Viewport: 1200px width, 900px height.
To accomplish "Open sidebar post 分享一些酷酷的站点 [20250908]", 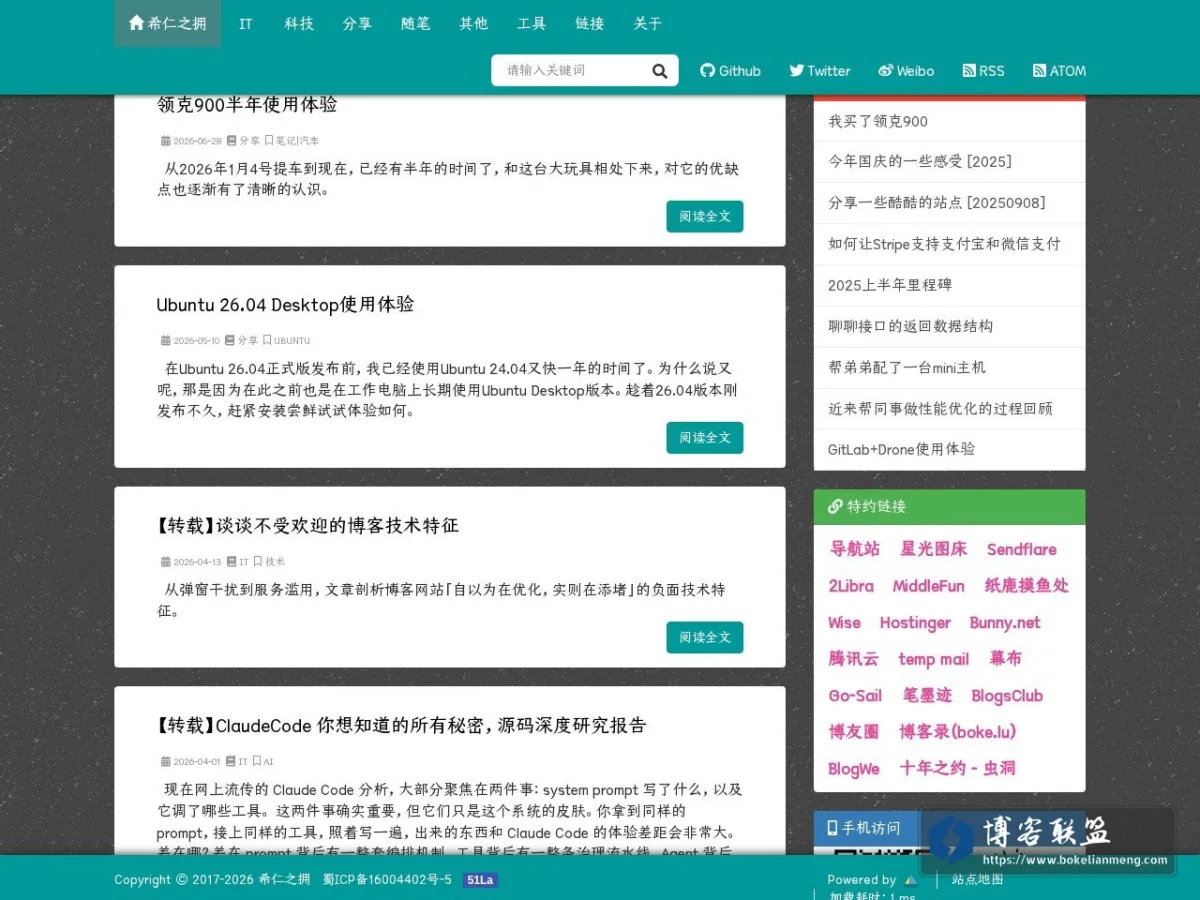I will coord(937,202).
